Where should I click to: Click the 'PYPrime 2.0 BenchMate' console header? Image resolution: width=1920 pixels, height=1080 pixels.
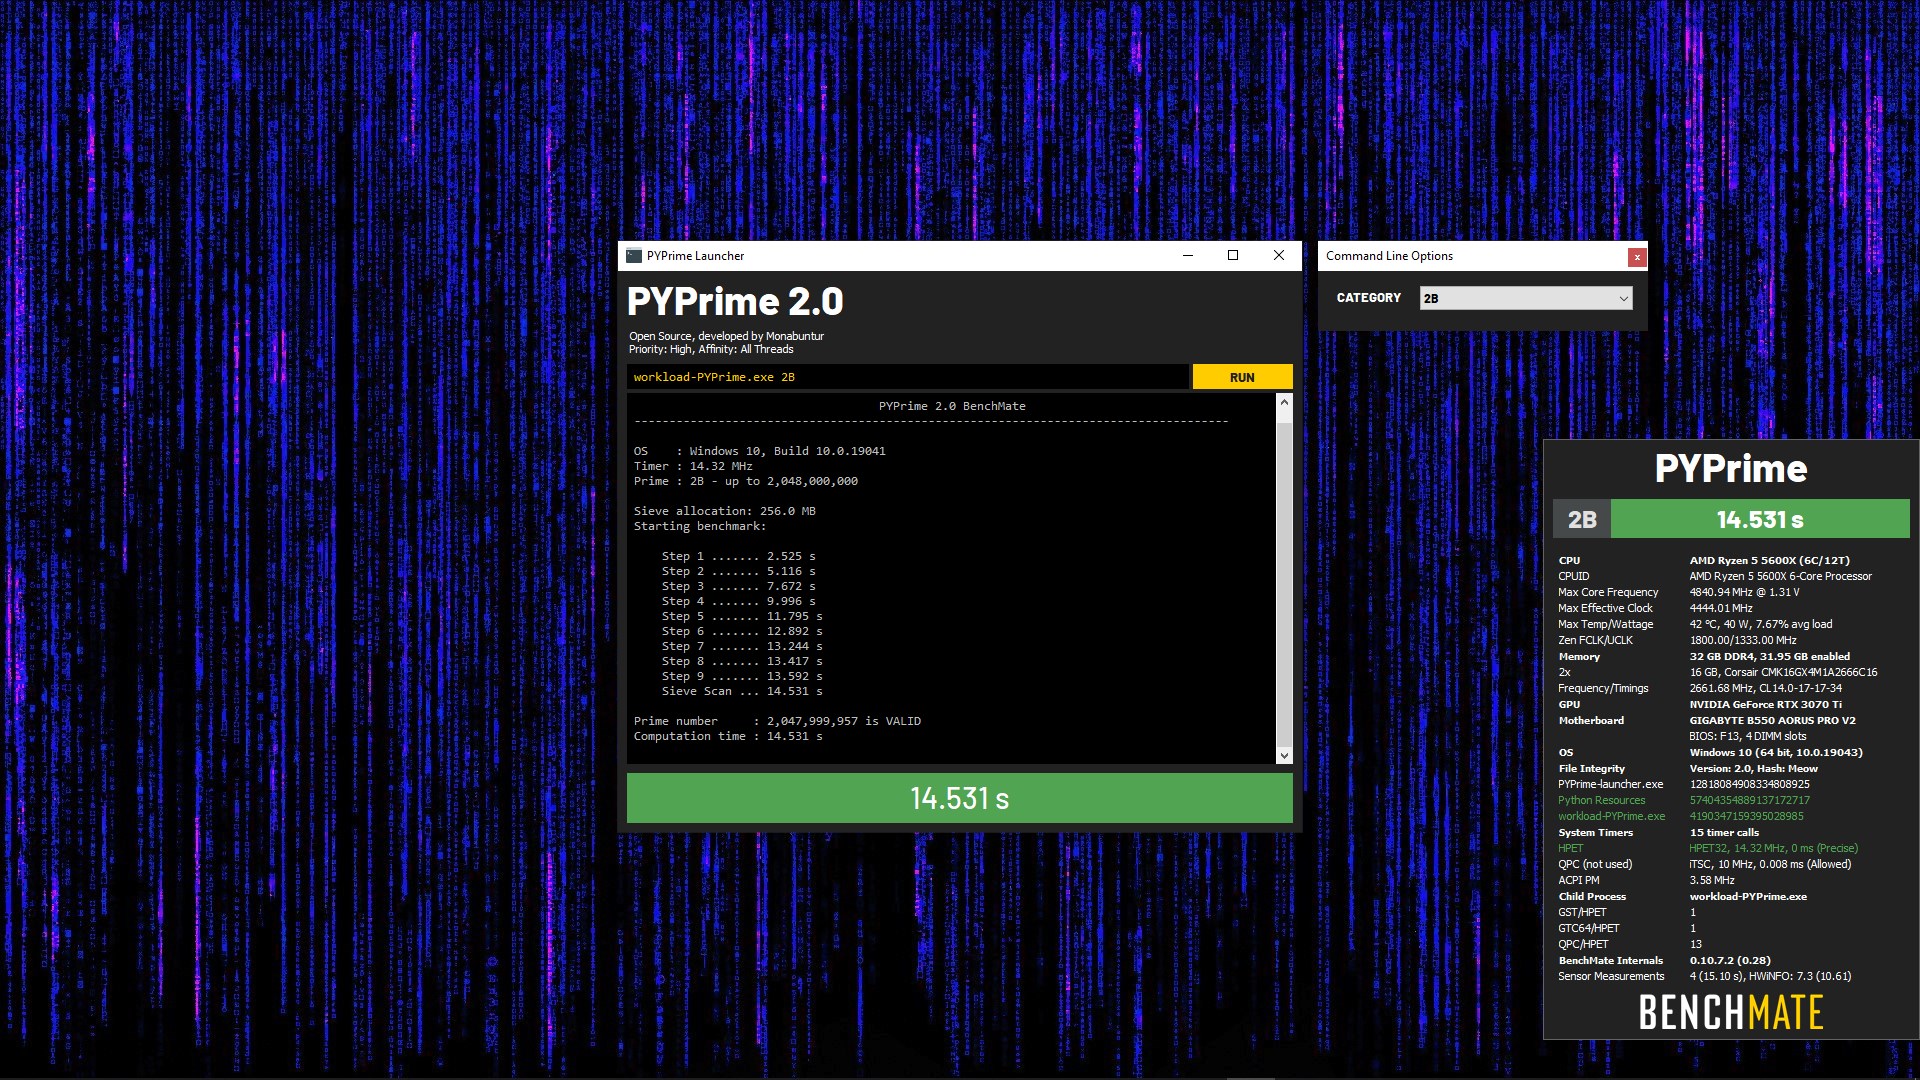click(952, 406)
